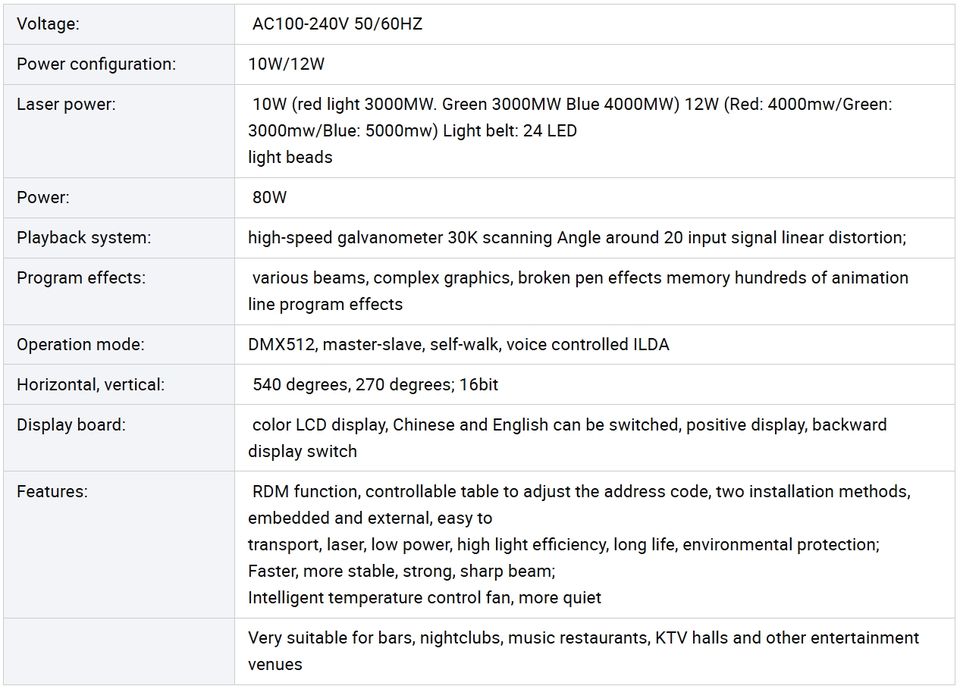
Task: Select the red light 3000MW text line
Action: [572, 104]
